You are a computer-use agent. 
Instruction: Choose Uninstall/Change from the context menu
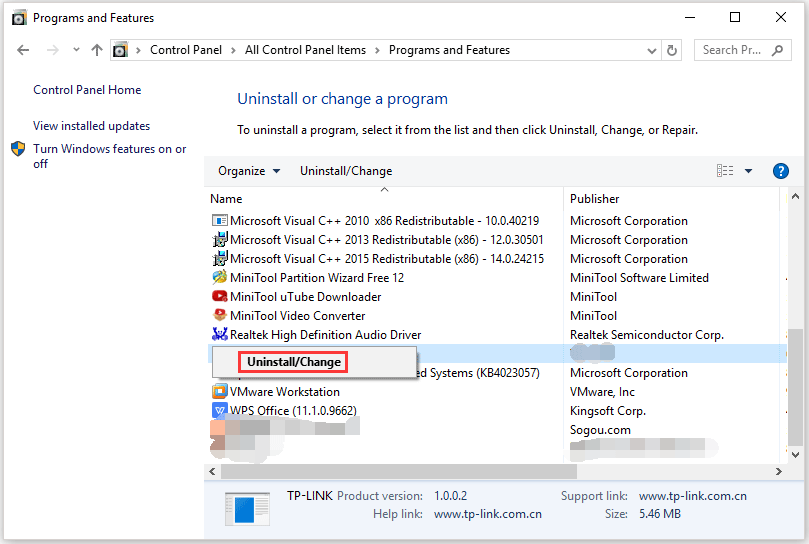pos(293,362)
